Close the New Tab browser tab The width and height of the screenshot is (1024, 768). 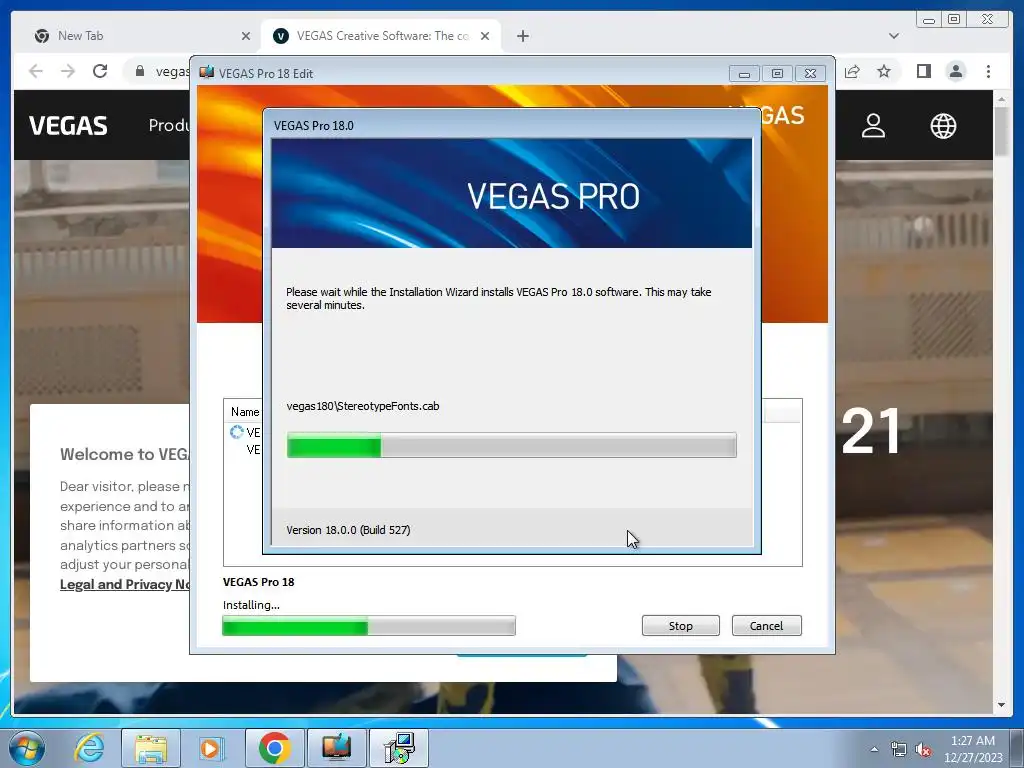[x=246, y=37]
